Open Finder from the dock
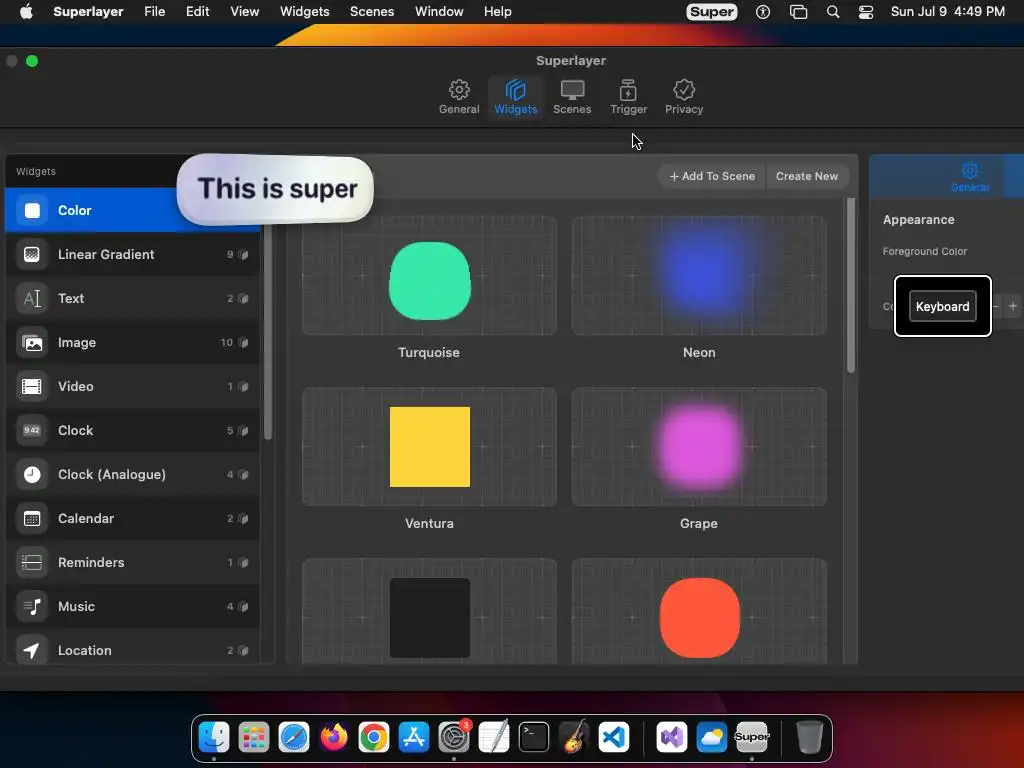 pyautogui.click(x=214, y=737)
